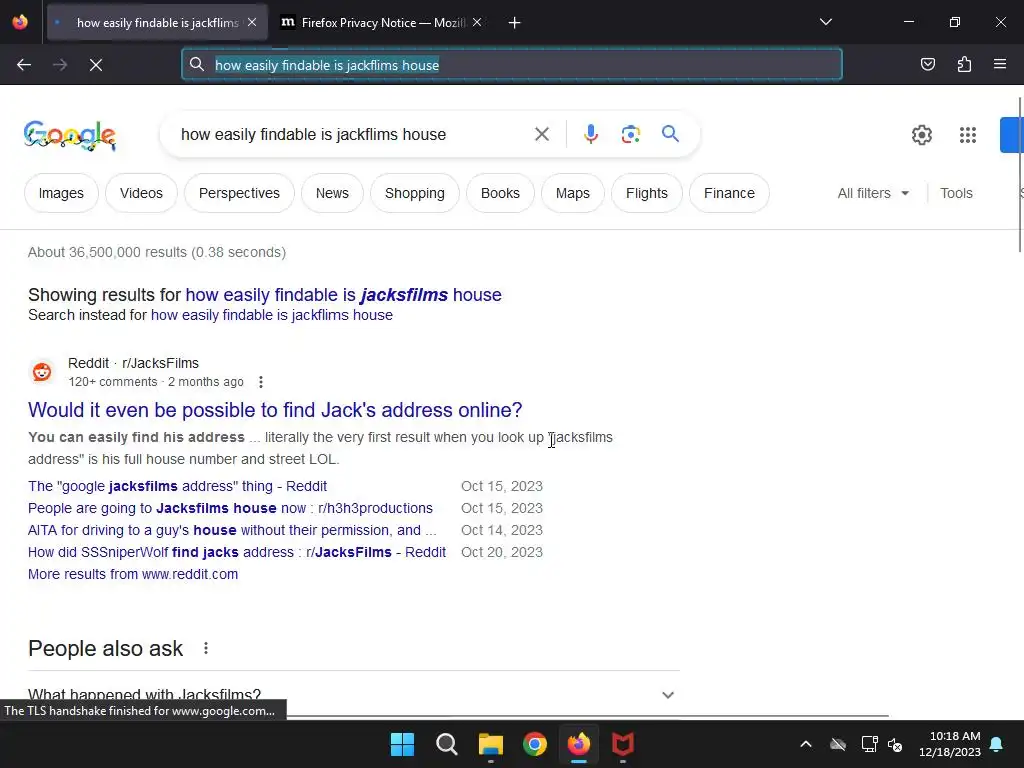
Task: Click corrected query link with jacksfilms
Action: coord(344,295)
